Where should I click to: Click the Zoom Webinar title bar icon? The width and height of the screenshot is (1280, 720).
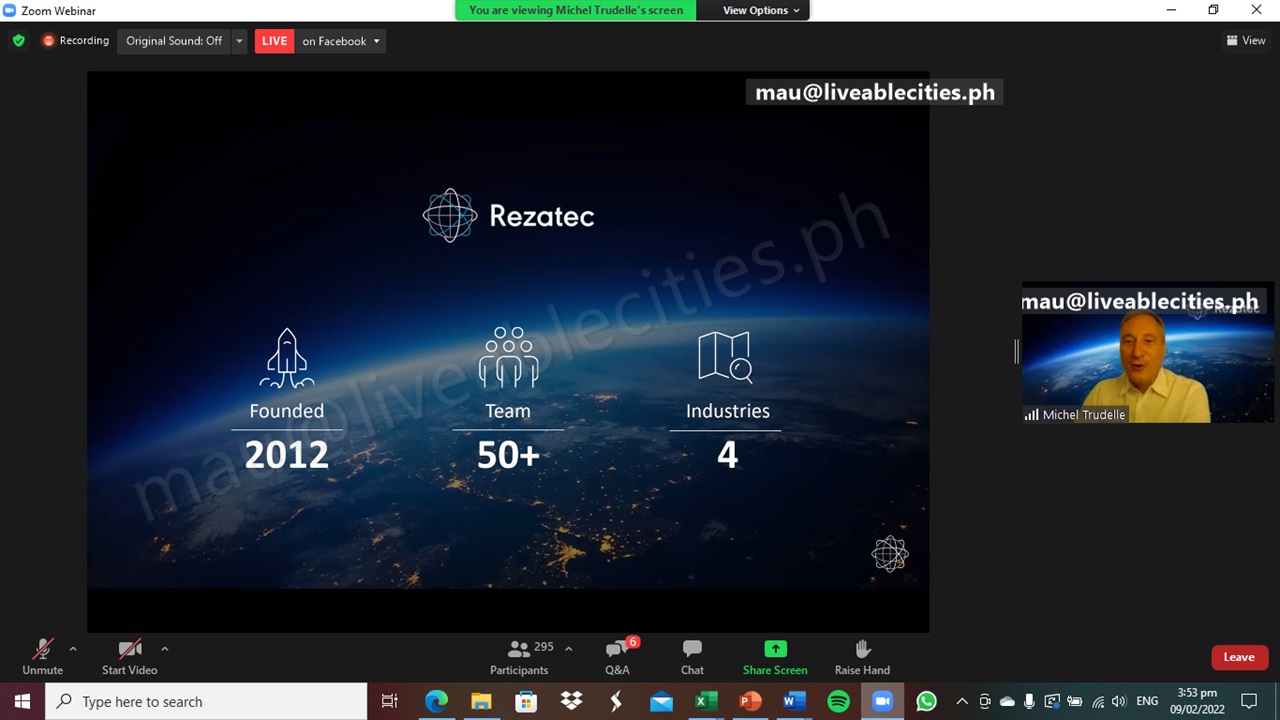(x=10, y=10)
